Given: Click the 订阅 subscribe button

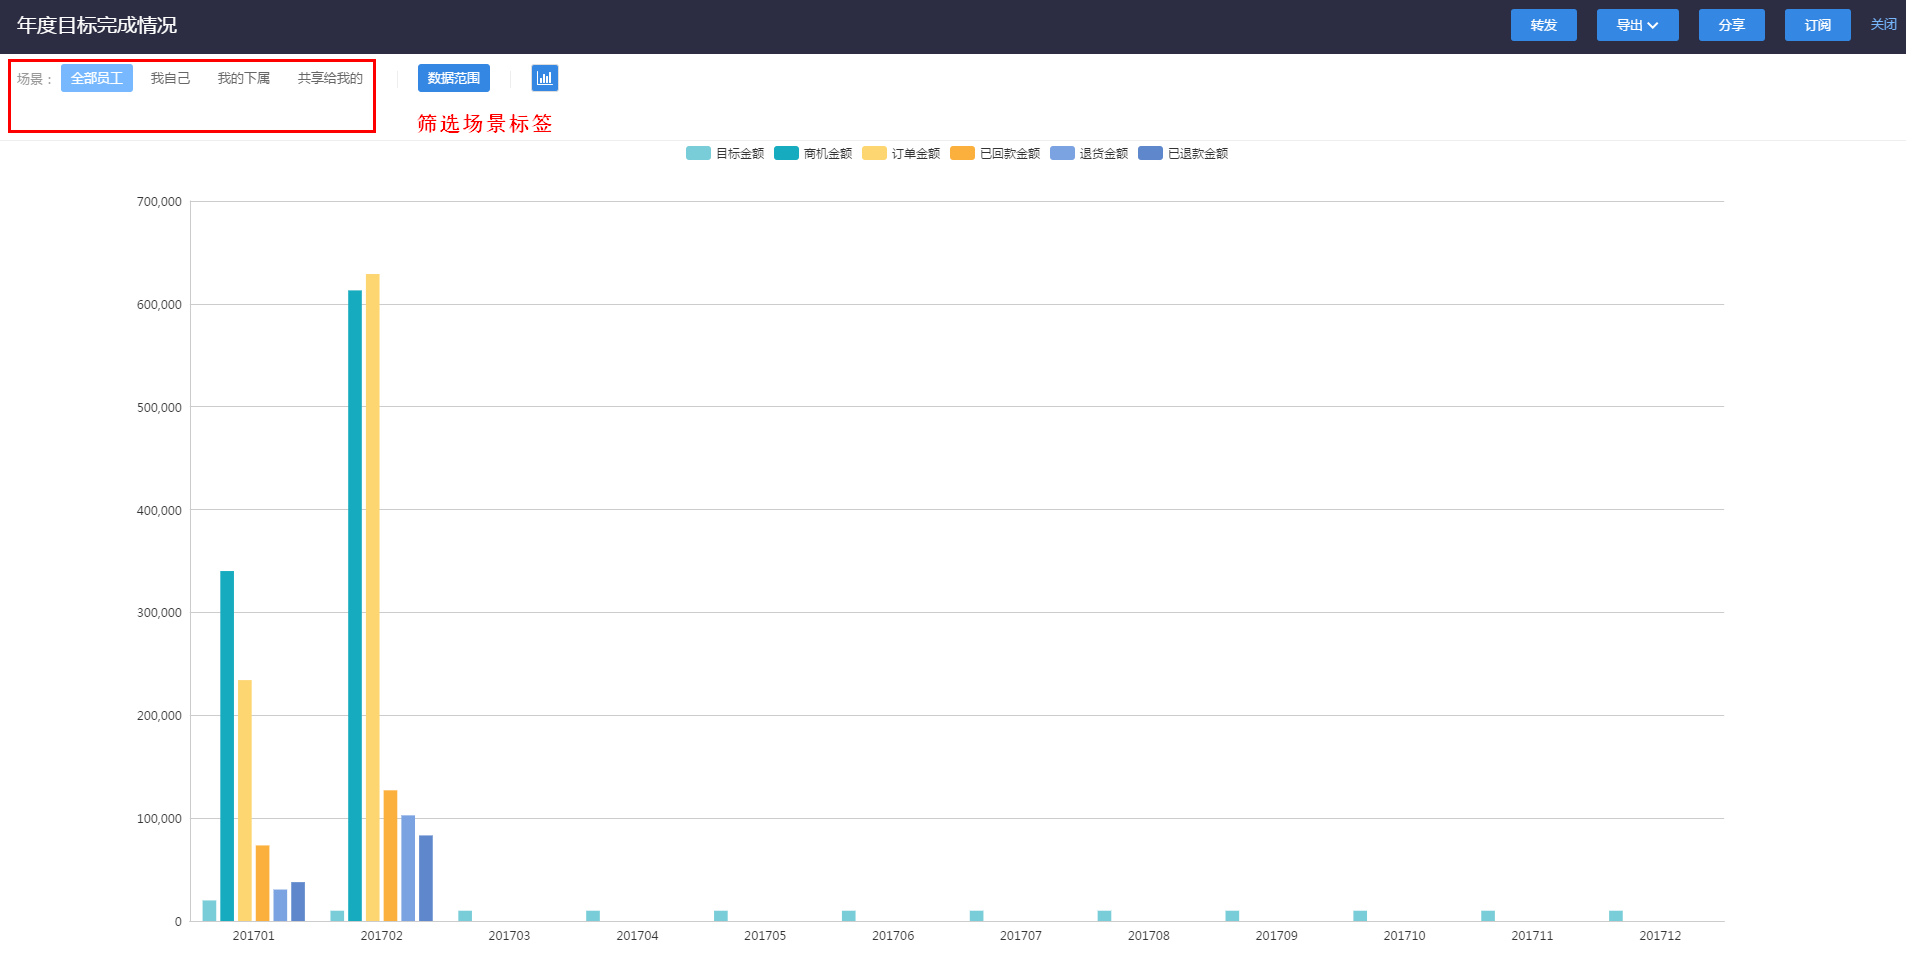Looking at the screenshot, I should (1817, 25).
